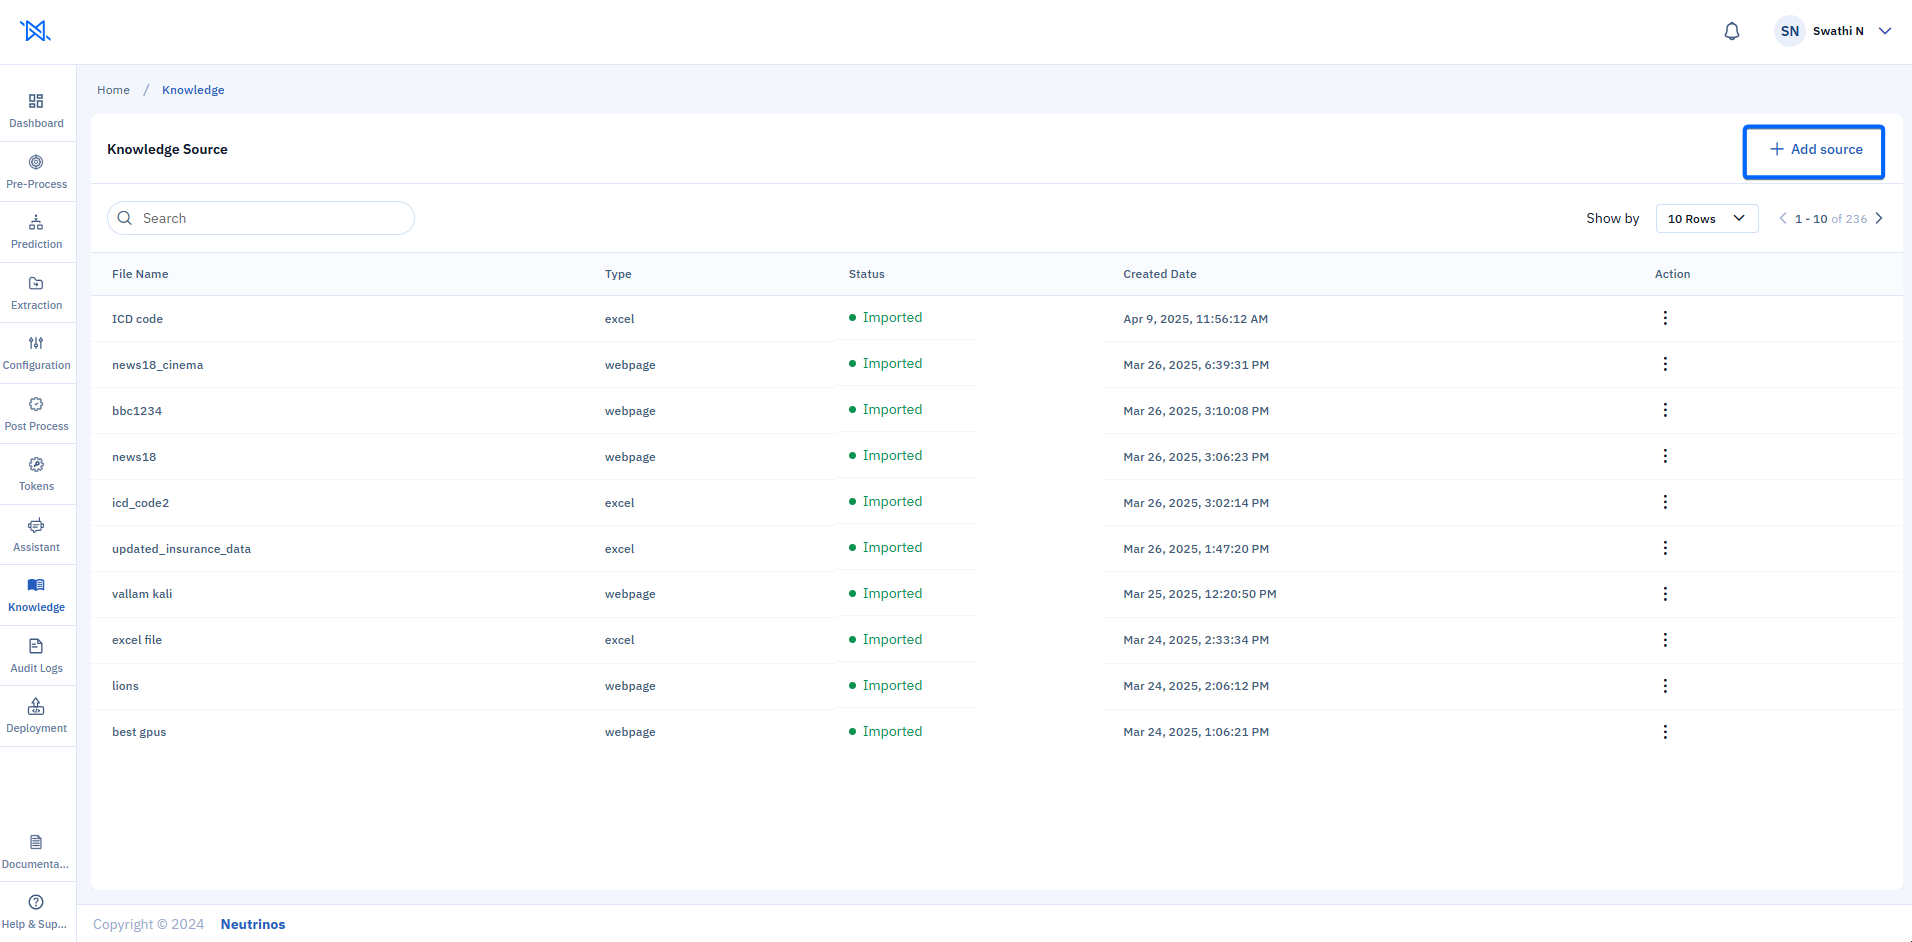The width and height of the screenshot is (1912, 942).
Task: Open the Assistant sidebar item
Action: pyautogui.click(x=36, y=535)
